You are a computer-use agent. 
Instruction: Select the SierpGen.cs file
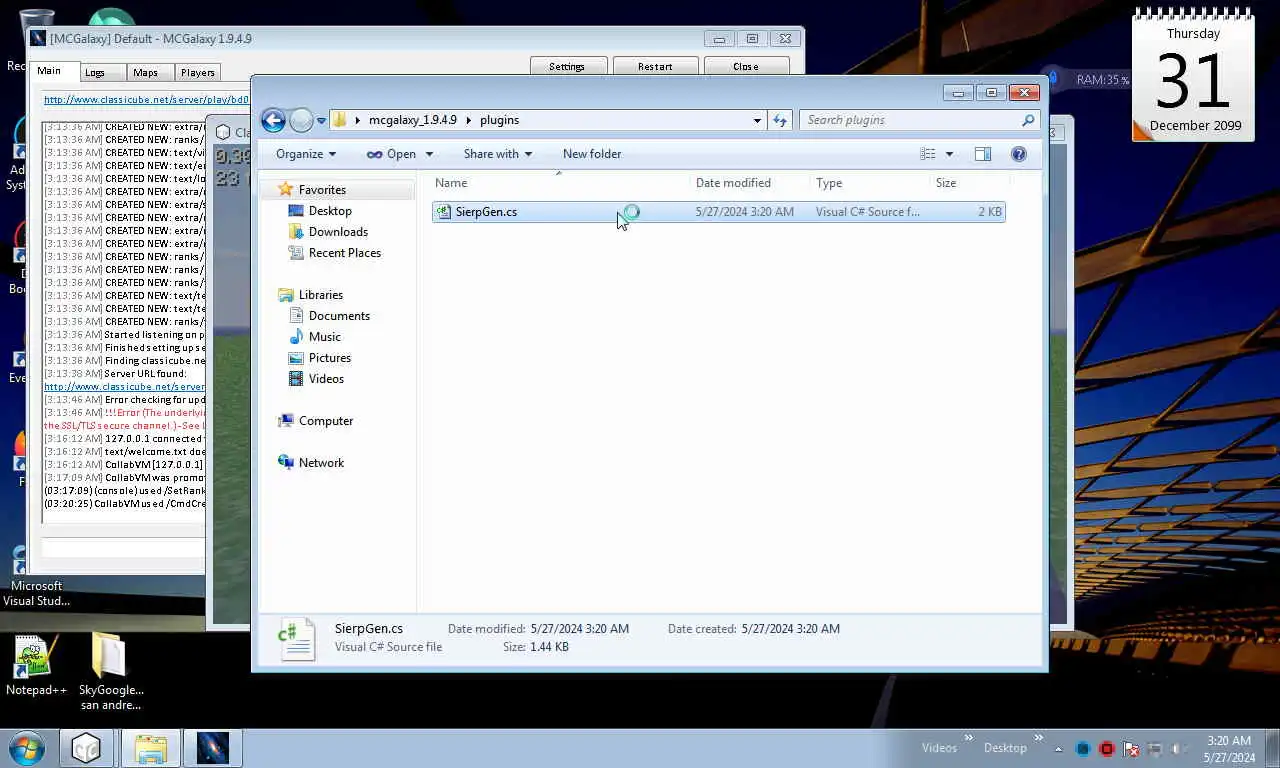coord(718,212)
